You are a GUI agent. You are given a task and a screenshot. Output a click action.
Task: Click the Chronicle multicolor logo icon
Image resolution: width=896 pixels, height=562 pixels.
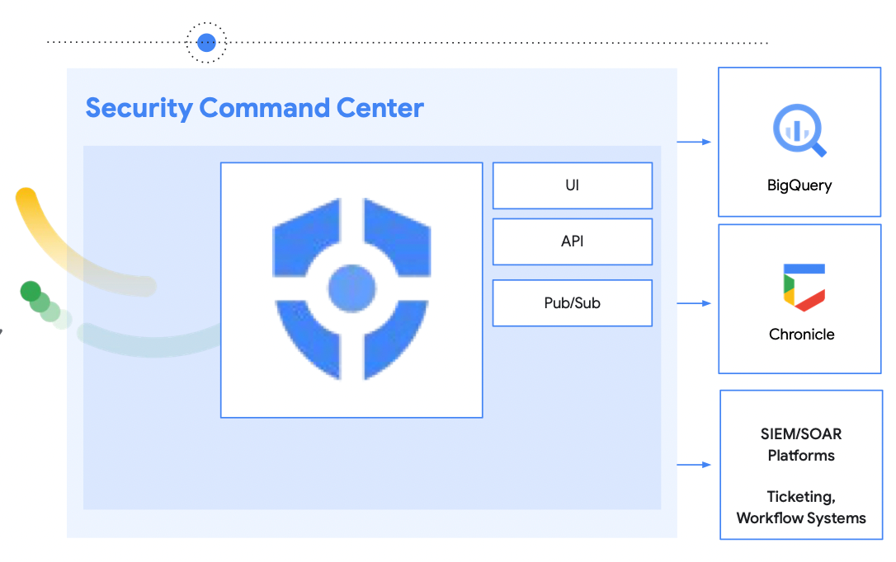803,287
